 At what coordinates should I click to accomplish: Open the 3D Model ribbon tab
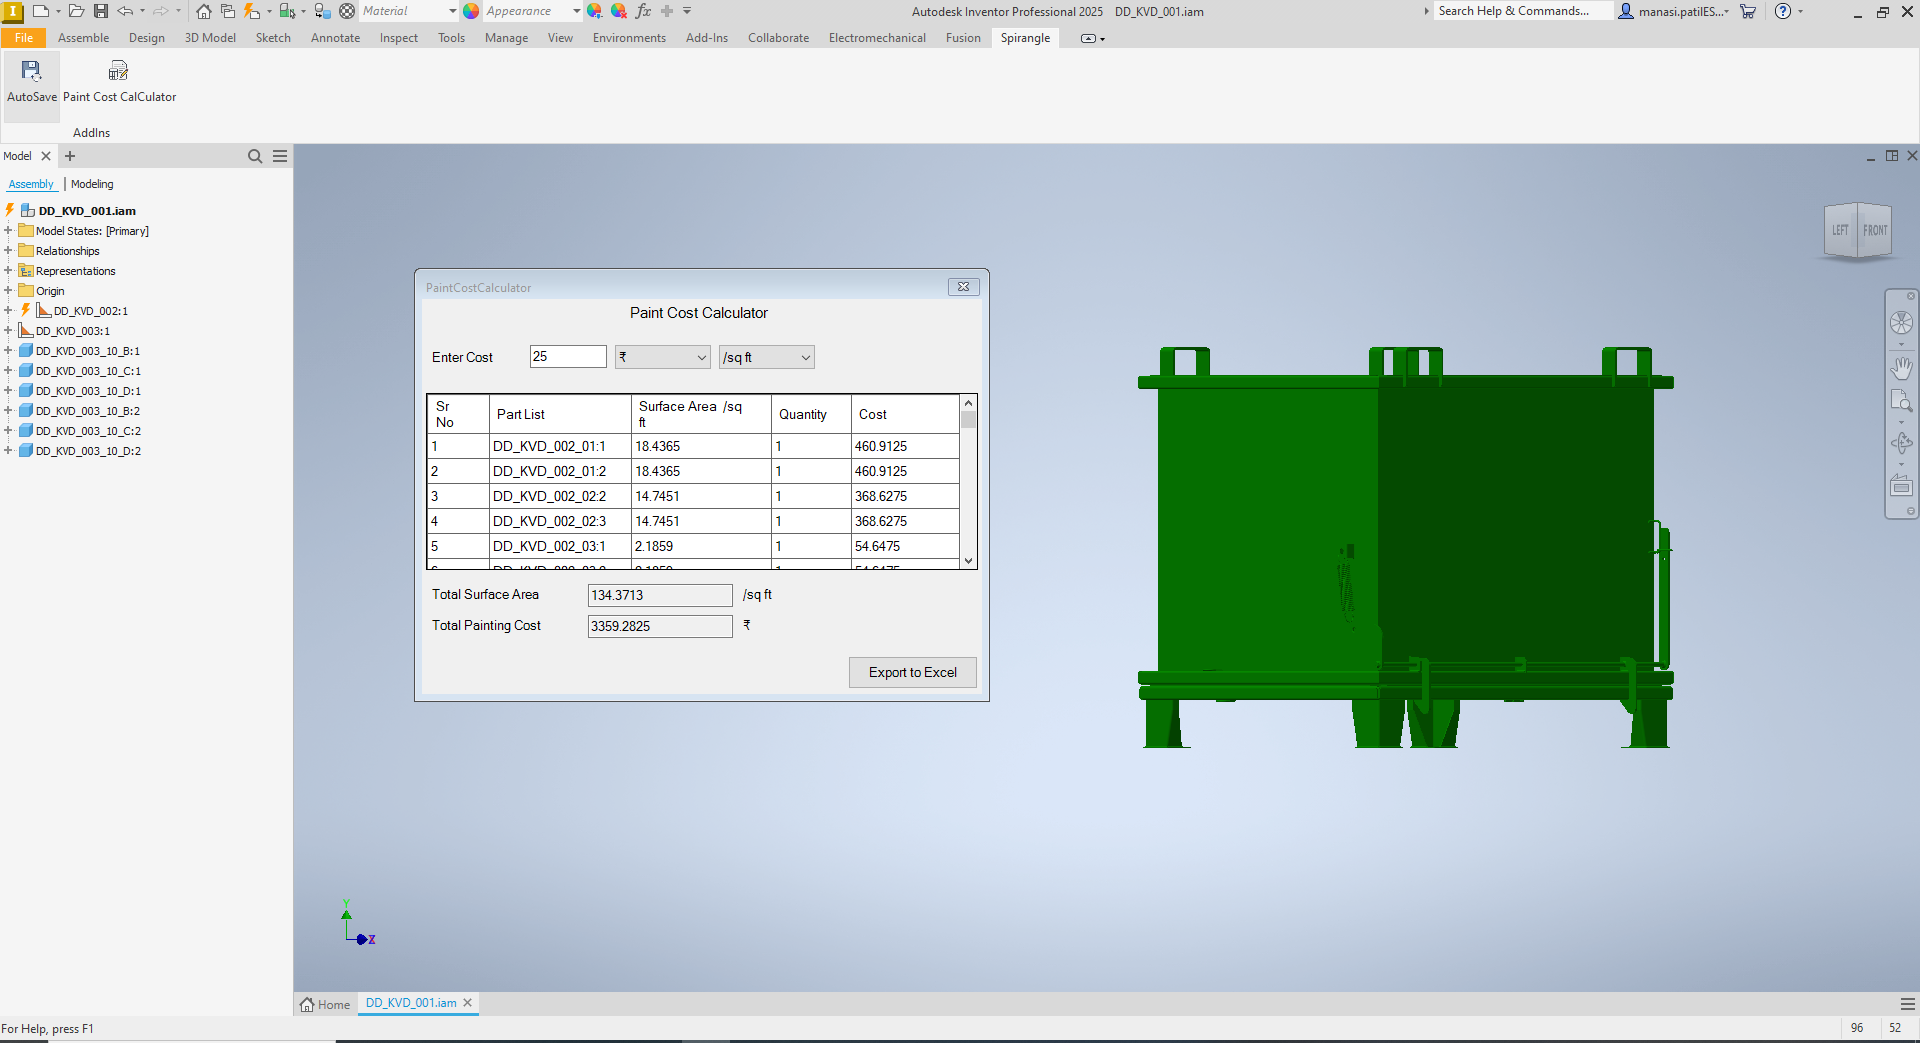(210, 38)
